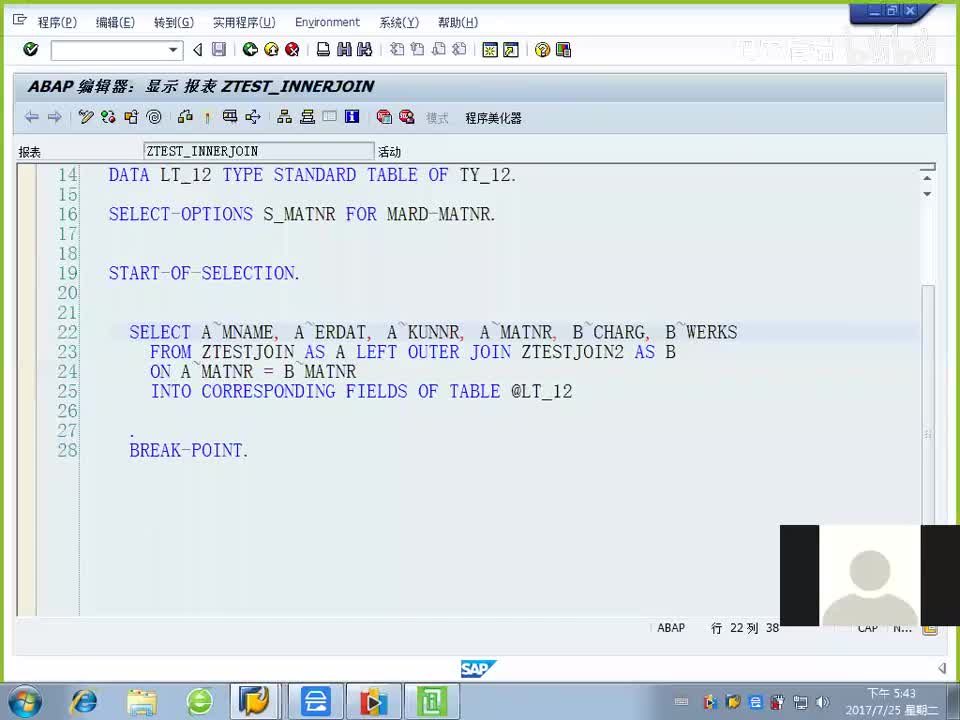Expand the status bar triangle arrow
Screen dimensions: 960x720
point(942,668)
